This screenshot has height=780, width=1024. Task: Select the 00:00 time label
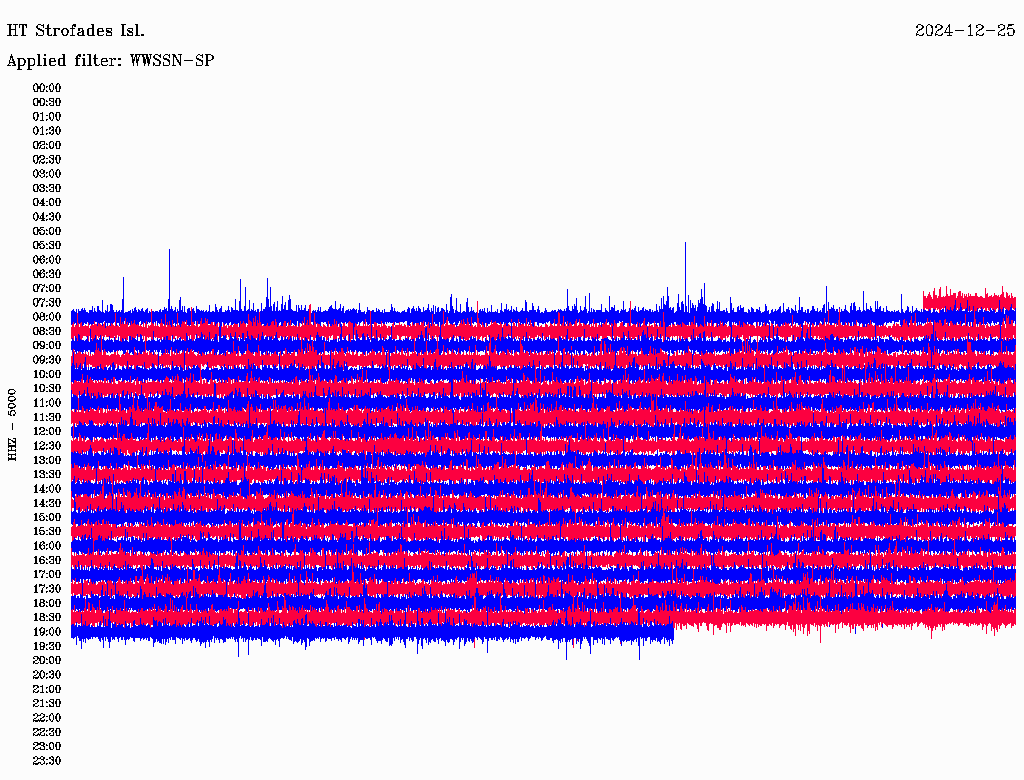pos(47,88)
